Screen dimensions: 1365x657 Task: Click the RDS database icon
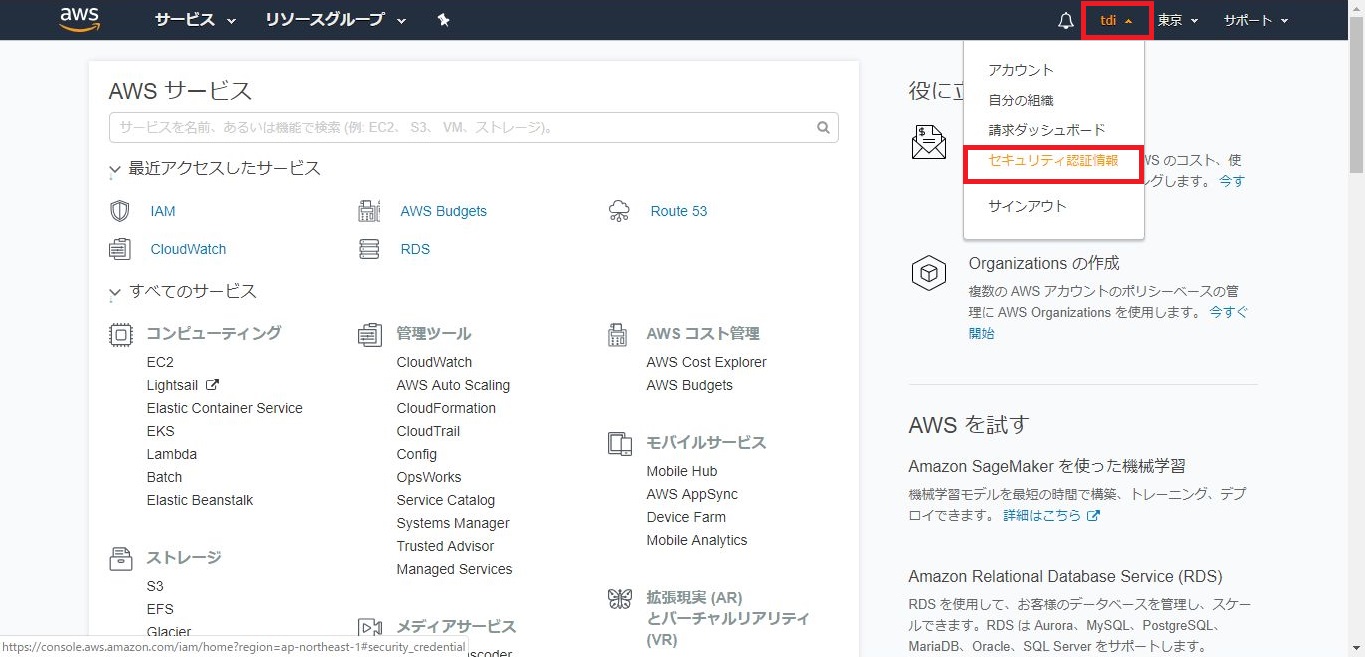pos(369,249)
